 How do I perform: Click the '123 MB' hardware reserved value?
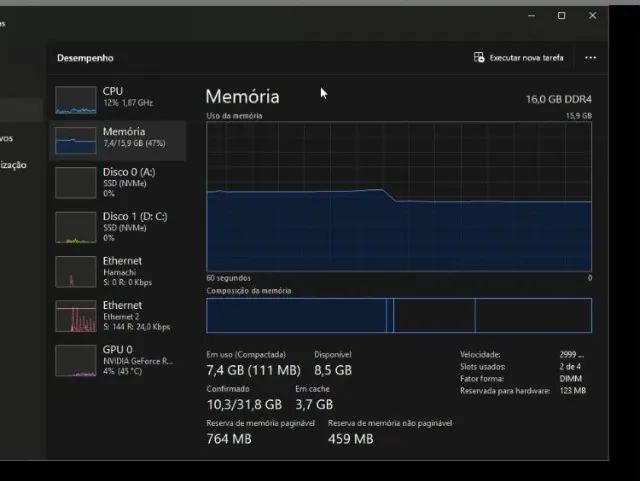tap(573, 391)
